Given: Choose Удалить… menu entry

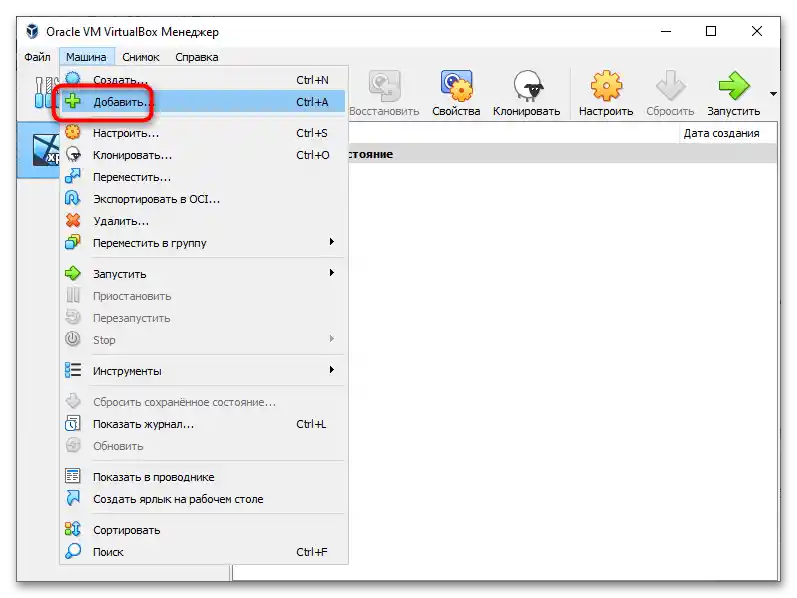Looking at the screenshot, I should (x=203, y=221).
